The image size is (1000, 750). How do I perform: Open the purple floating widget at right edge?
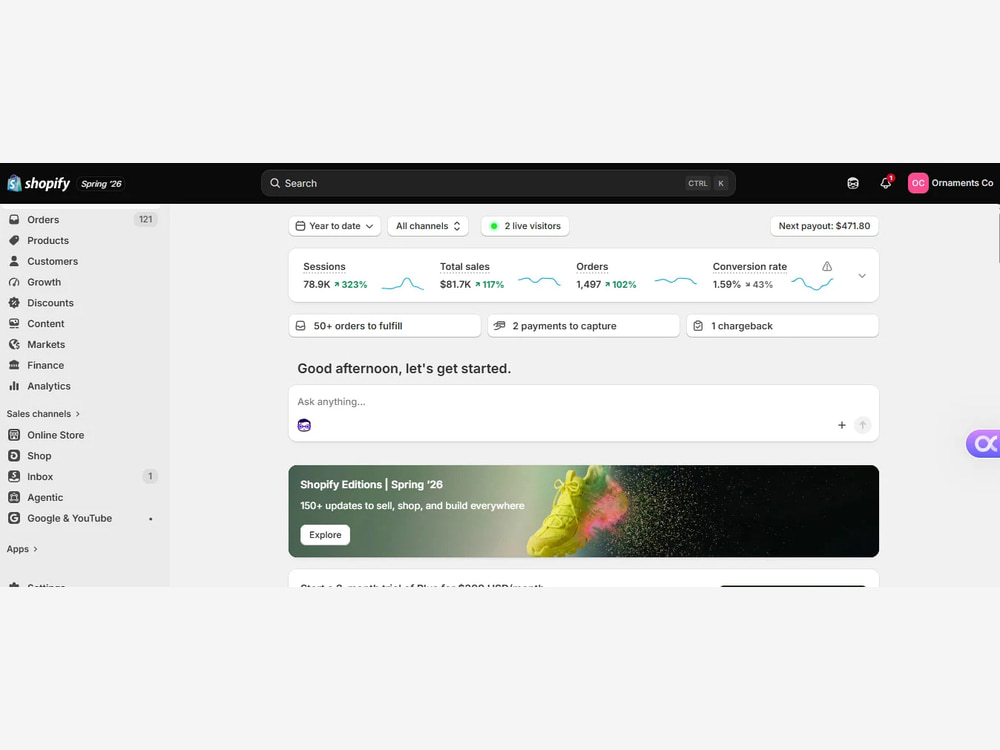coord(983,443)
